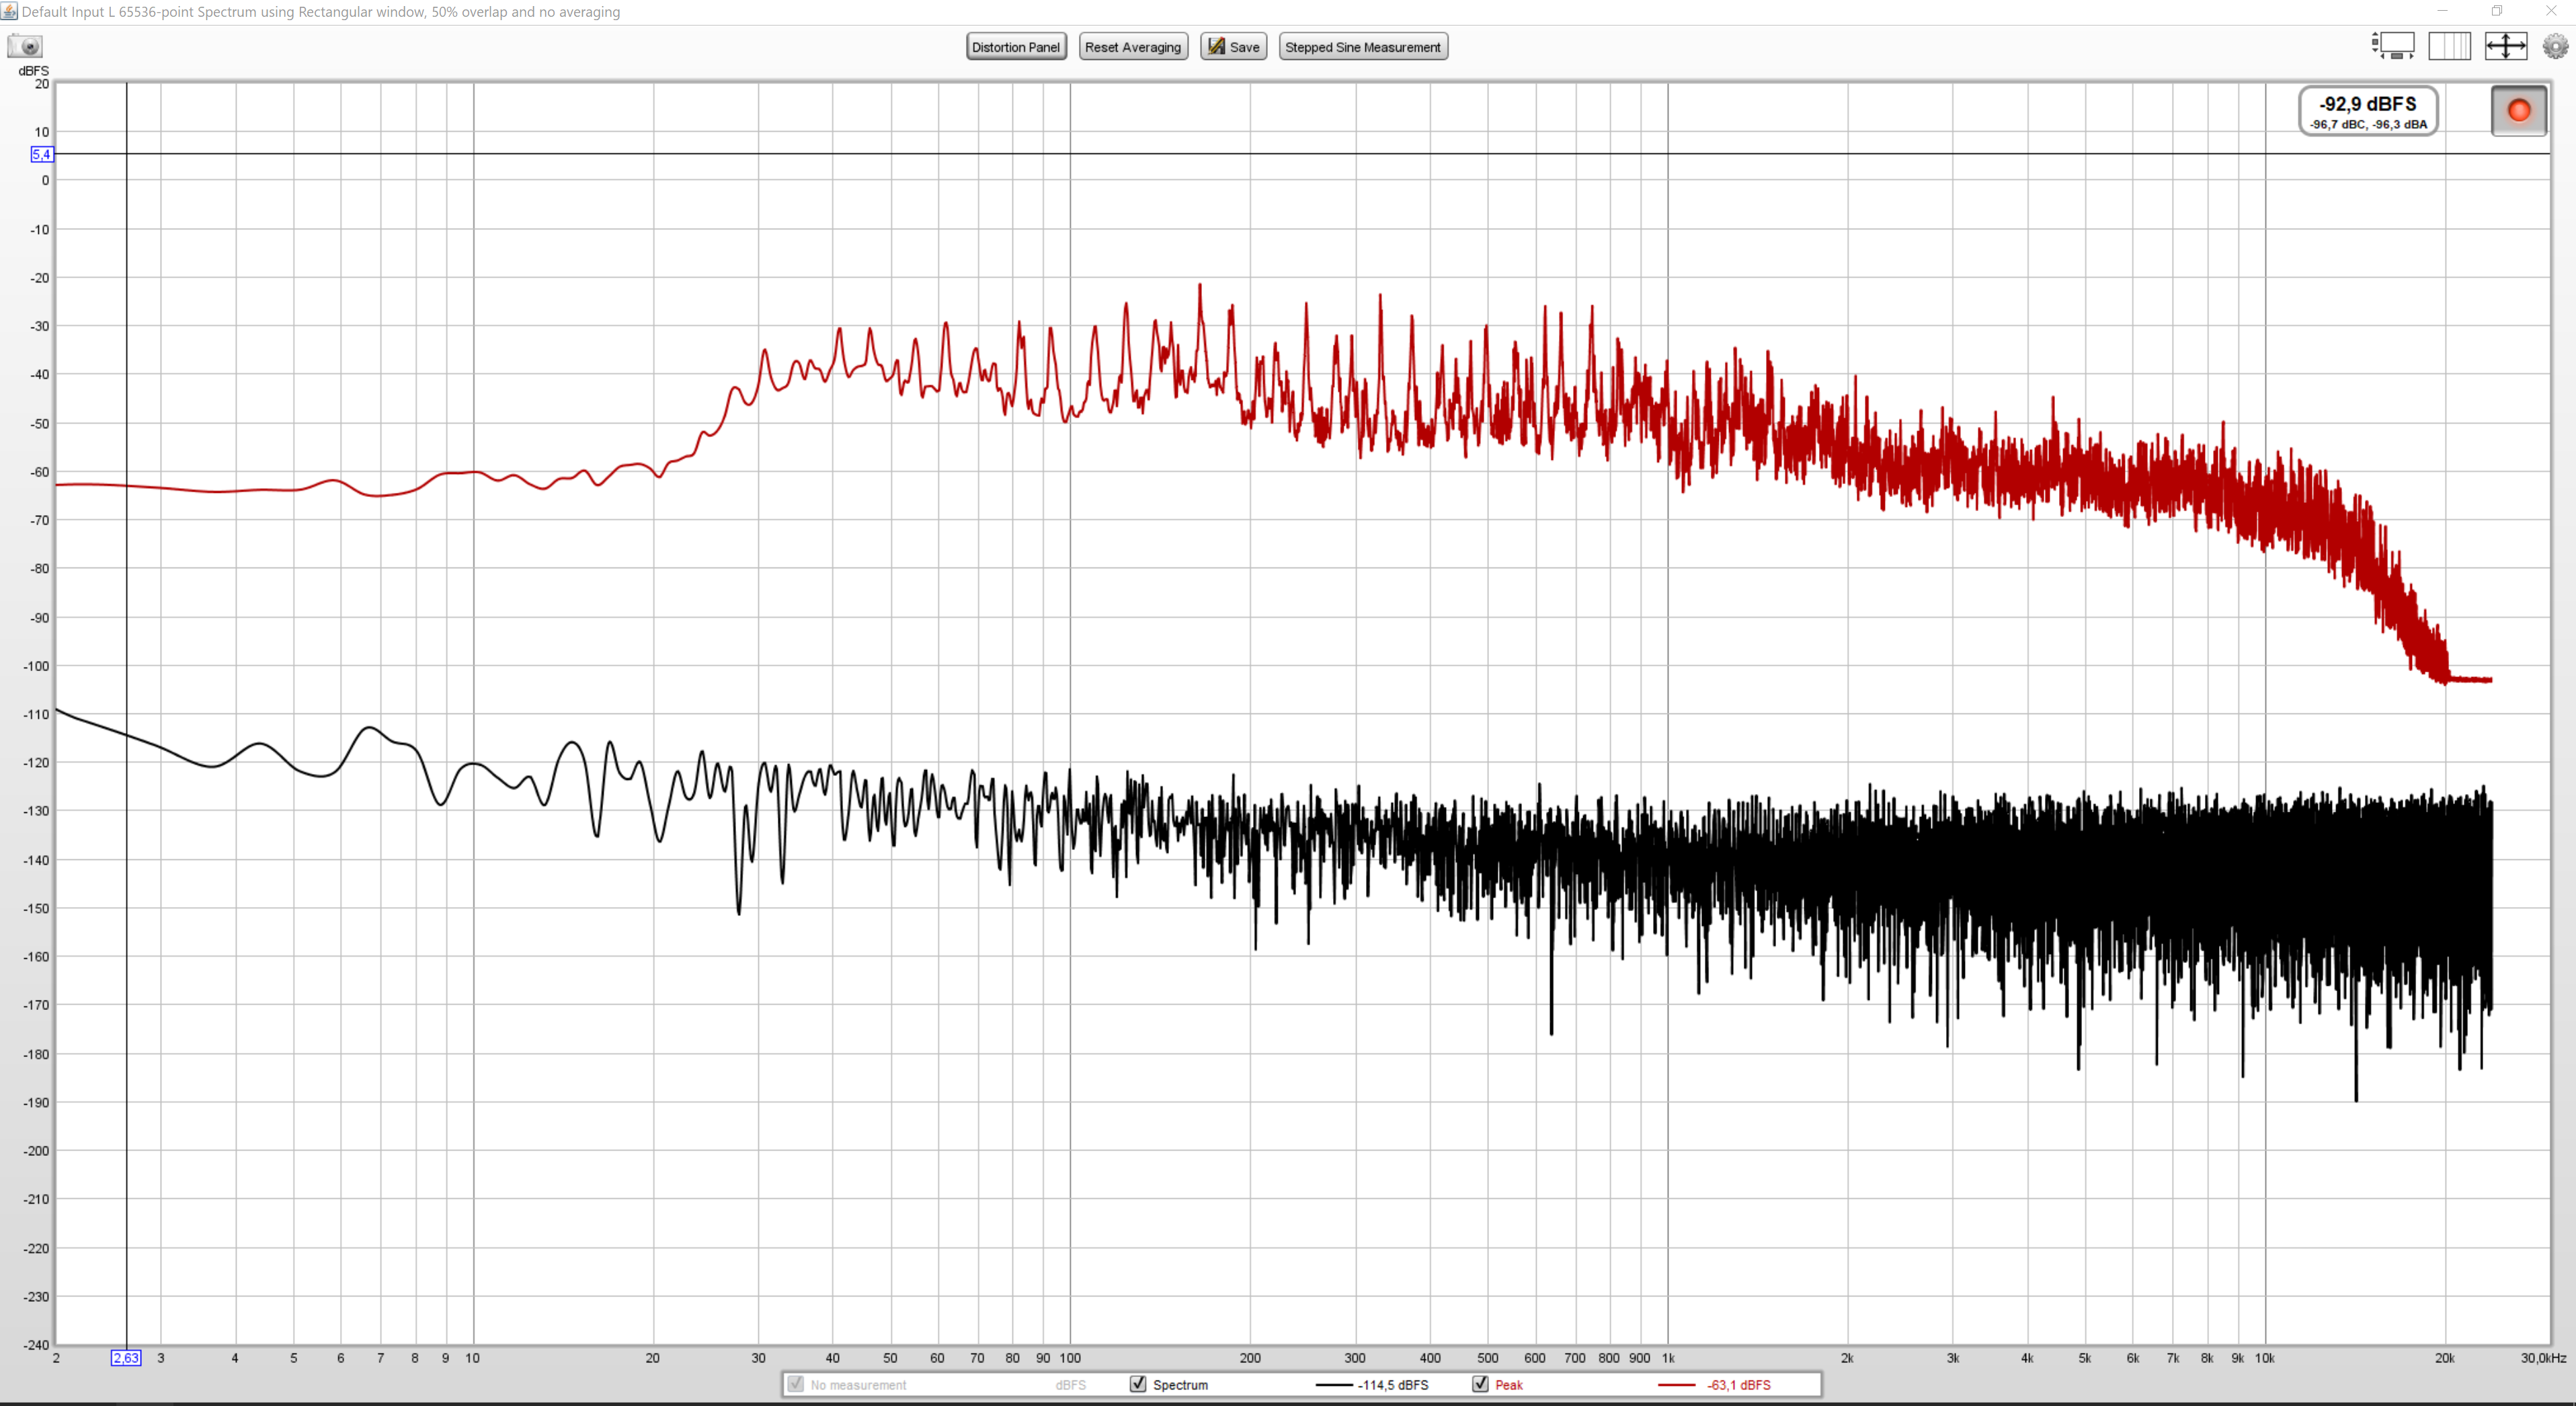The image size is (2576, 1406).
Task: Click the 5,4 cursor value box
Action: pos(41,154)
